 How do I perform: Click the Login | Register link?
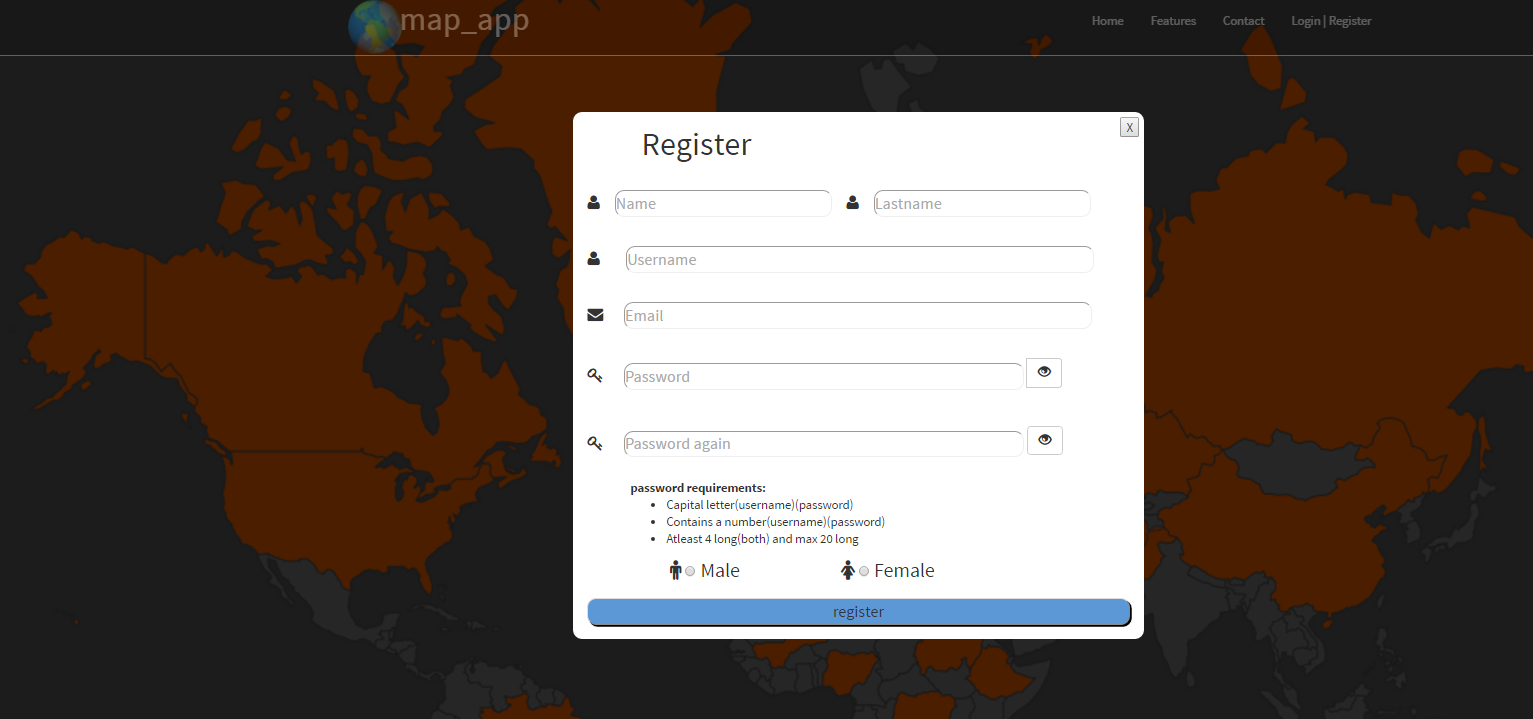1331,21
